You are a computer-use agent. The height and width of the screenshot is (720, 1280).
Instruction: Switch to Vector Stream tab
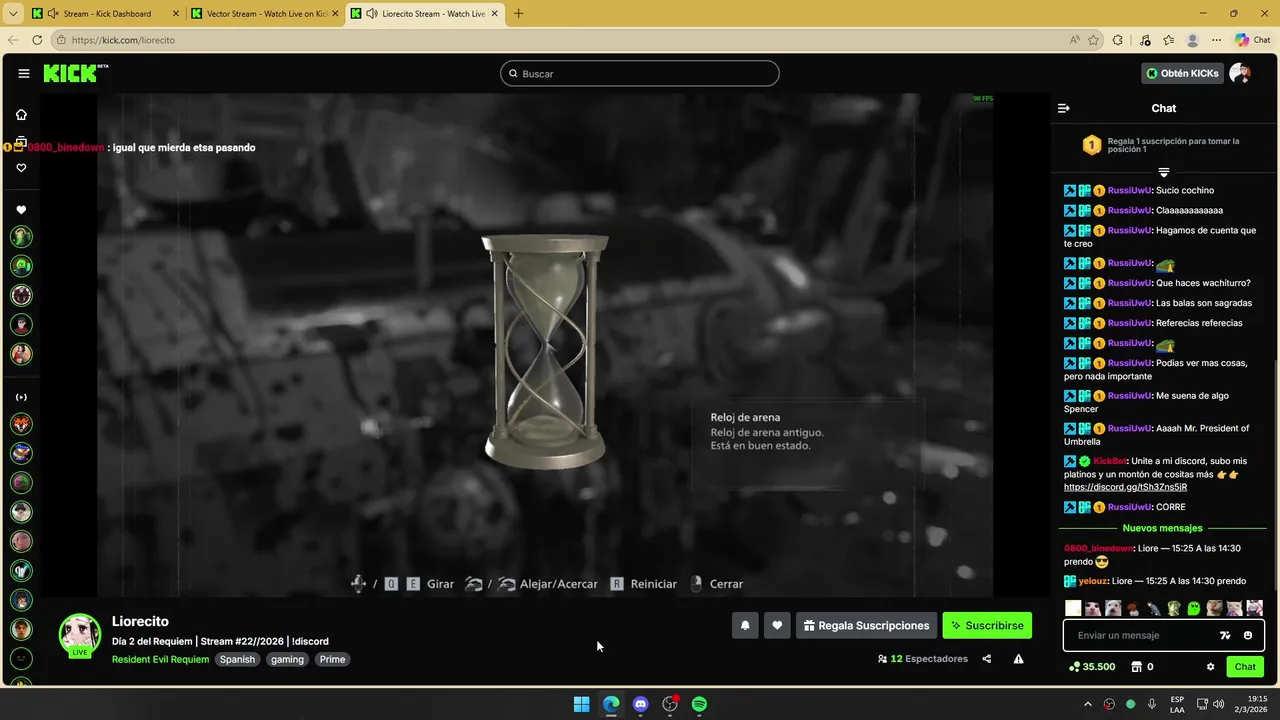click(x=265, y=14)
